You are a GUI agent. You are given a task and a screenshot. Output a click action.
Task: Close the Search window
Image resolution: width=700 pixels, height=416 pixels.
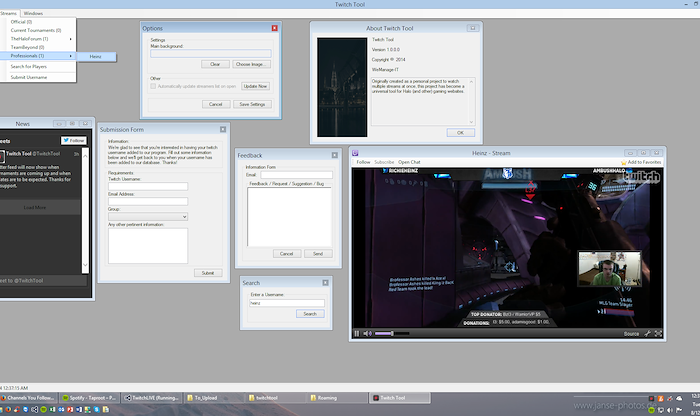(325, 283)
